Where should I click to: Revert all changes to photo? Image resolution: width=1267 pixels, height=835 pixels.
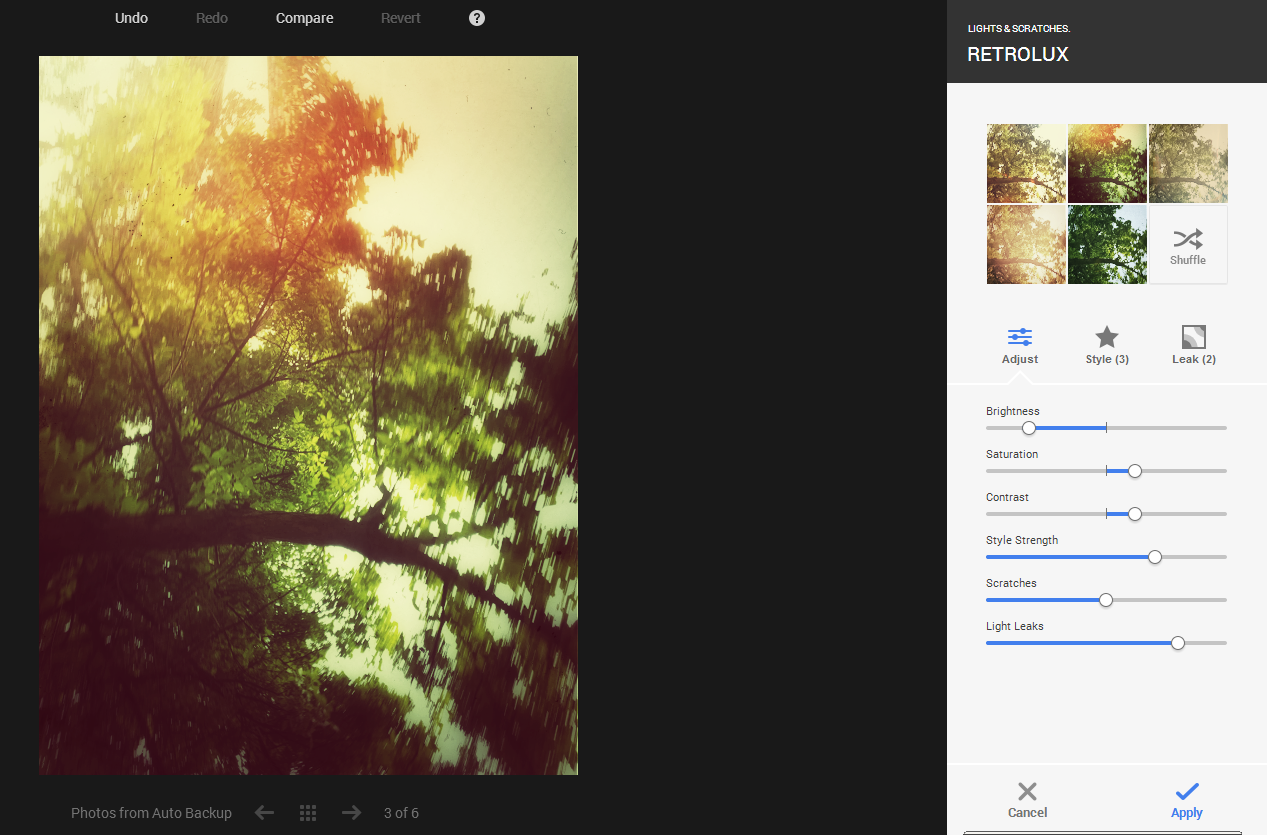[401, 18]
